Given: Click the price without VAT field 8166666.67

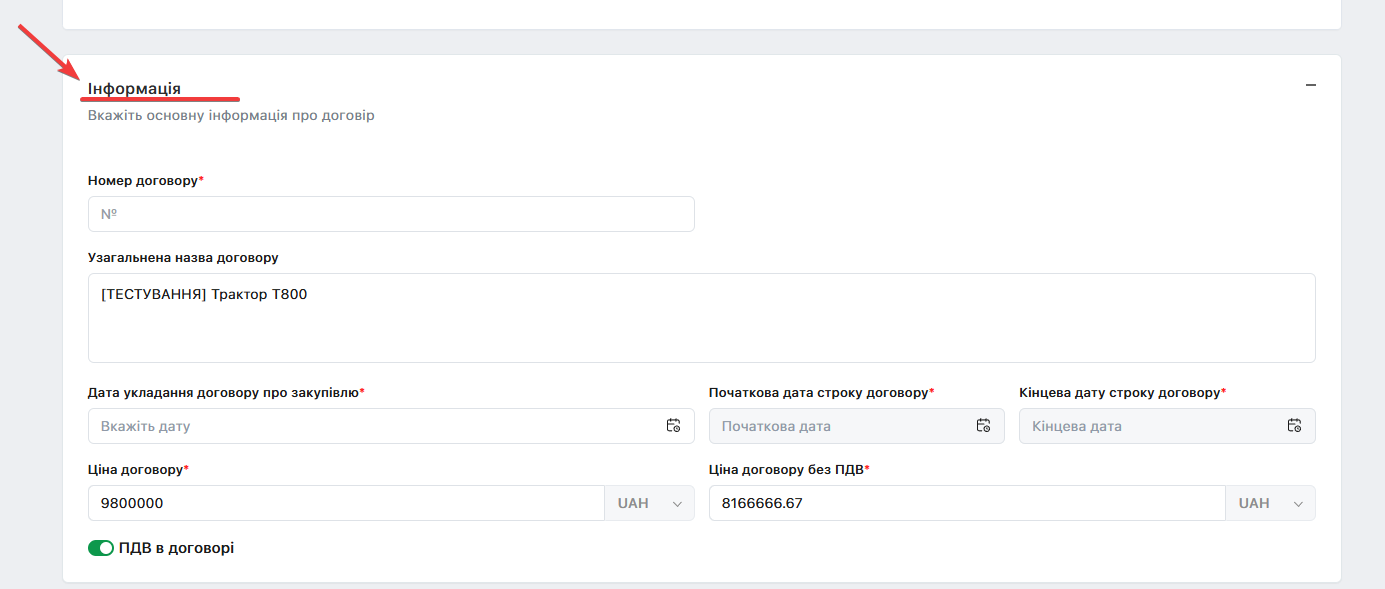Looking at the screenshot, I should [x=967, y=503].
